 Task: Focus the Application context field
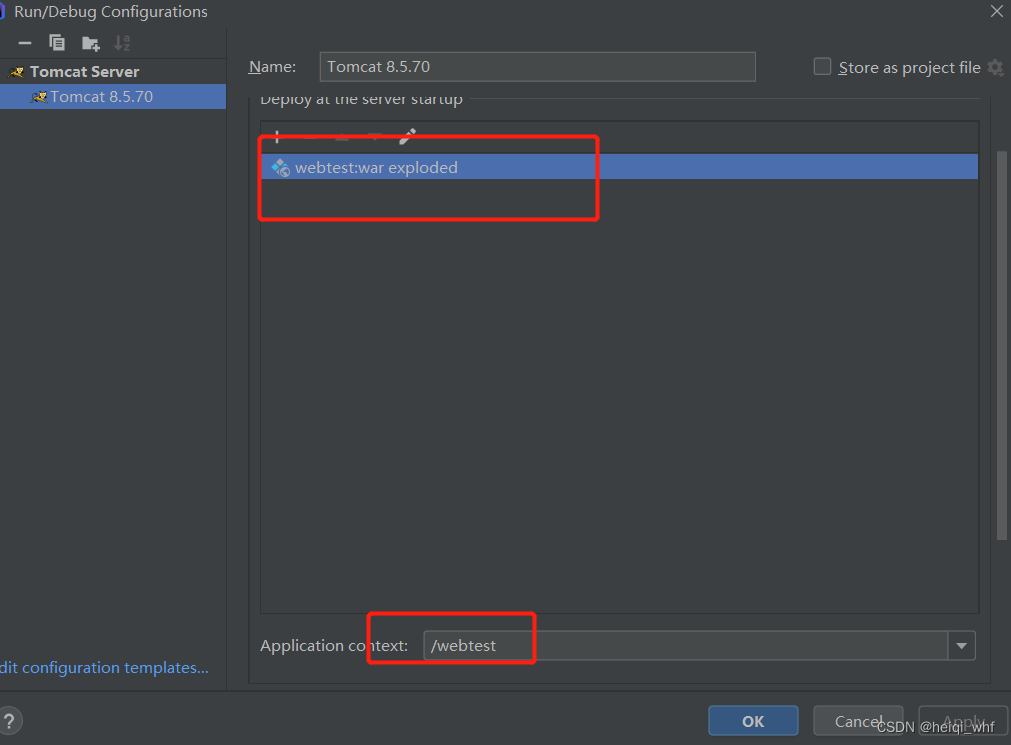[686, 646]
